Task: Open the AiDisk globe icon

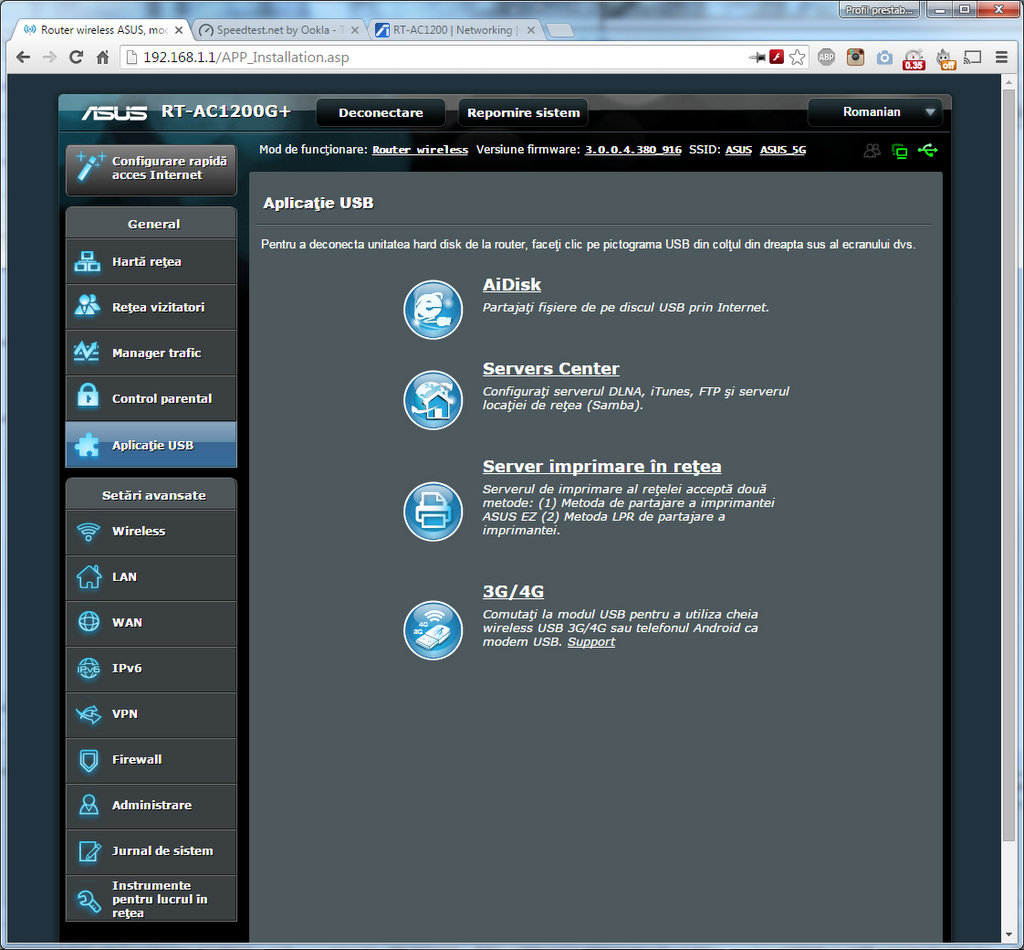Action: coord(433,309)
